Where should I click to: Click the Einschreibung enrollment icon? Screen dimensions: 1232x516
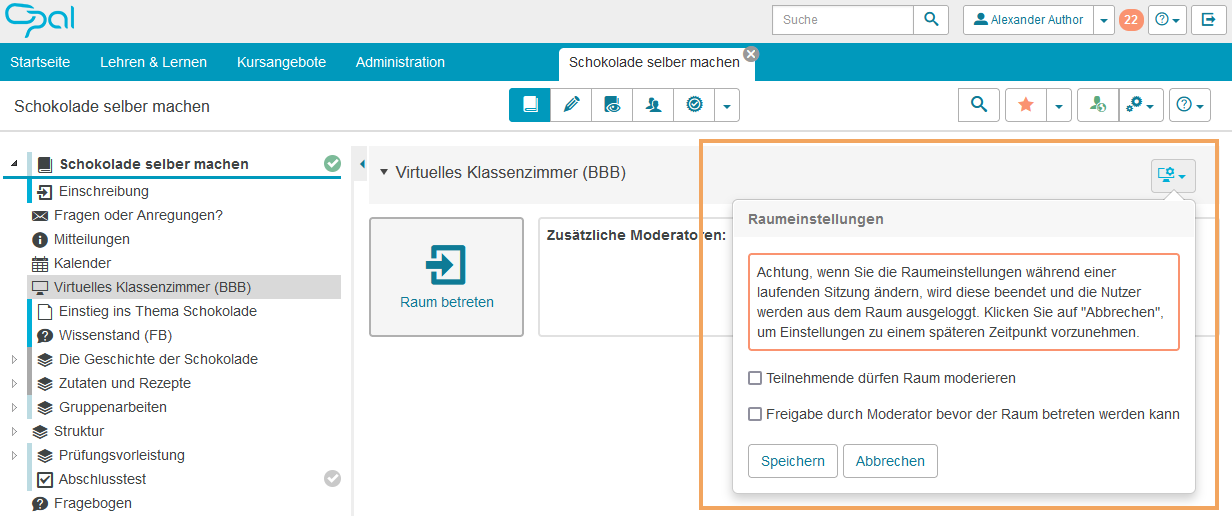(45, 191)
